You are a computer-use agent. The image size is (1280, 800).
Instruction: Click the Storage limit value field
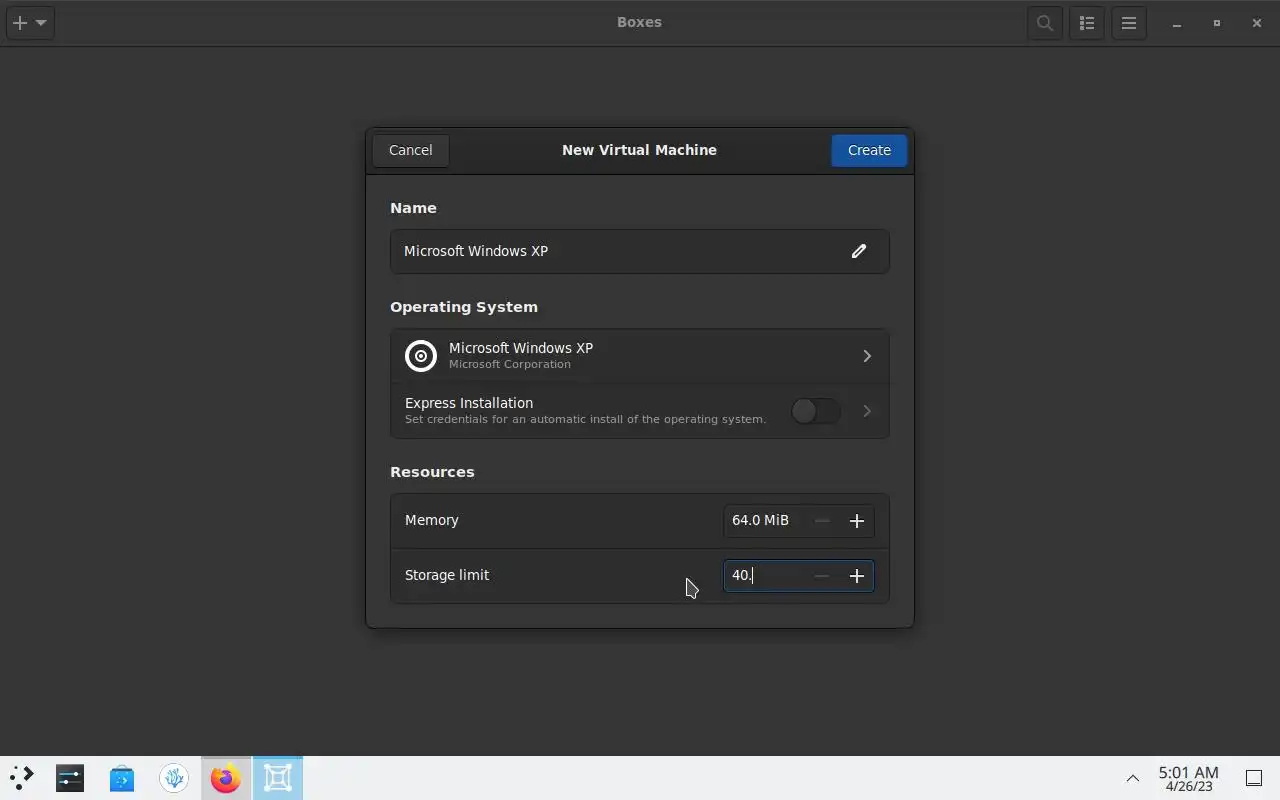tap(765, 576)
